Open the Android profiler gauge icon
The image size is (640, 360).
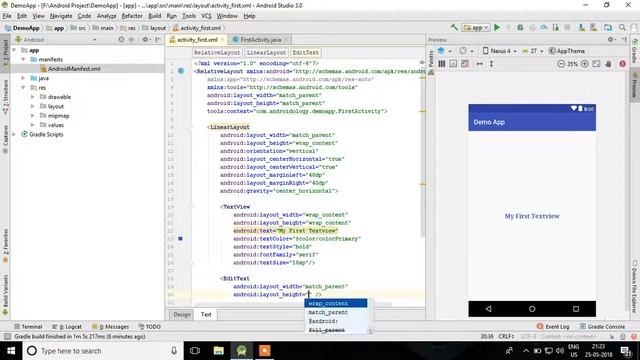click(x=544, y=27)
